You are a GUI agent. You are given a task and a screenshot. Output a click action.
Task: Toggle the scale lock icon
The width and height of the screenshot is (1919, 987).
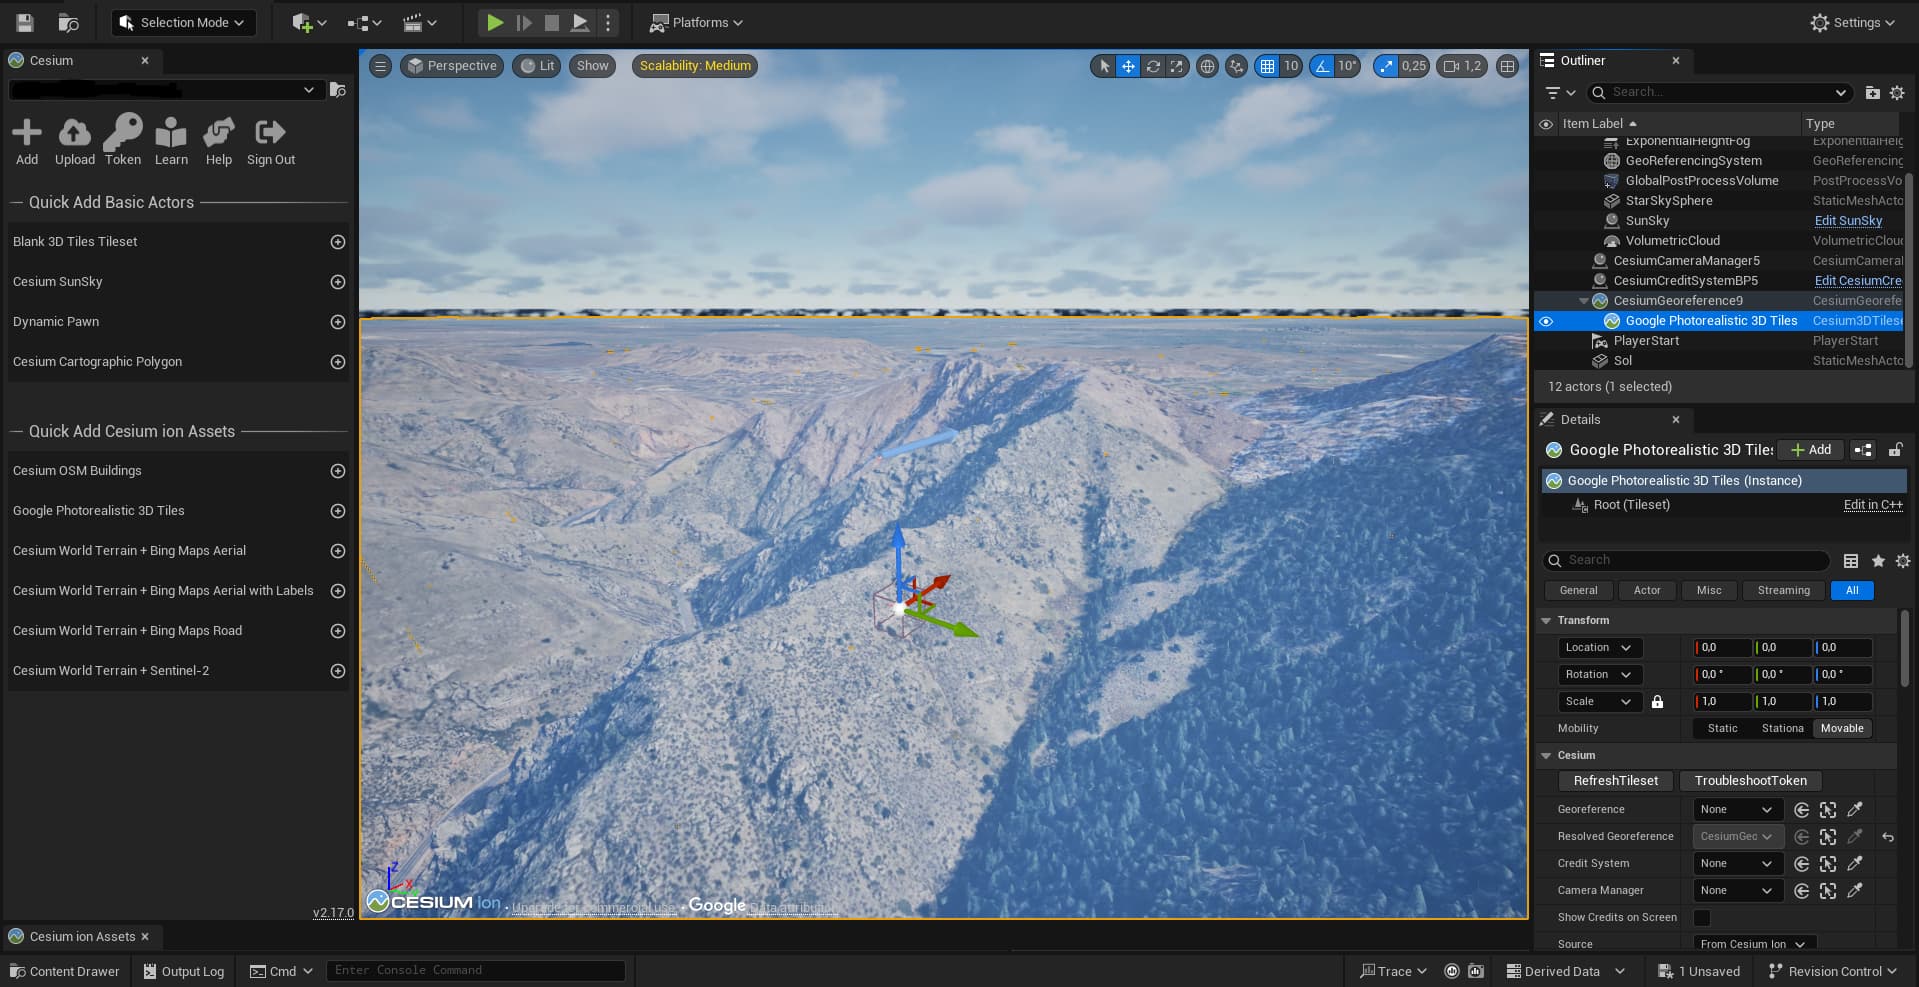point(1657,702)
